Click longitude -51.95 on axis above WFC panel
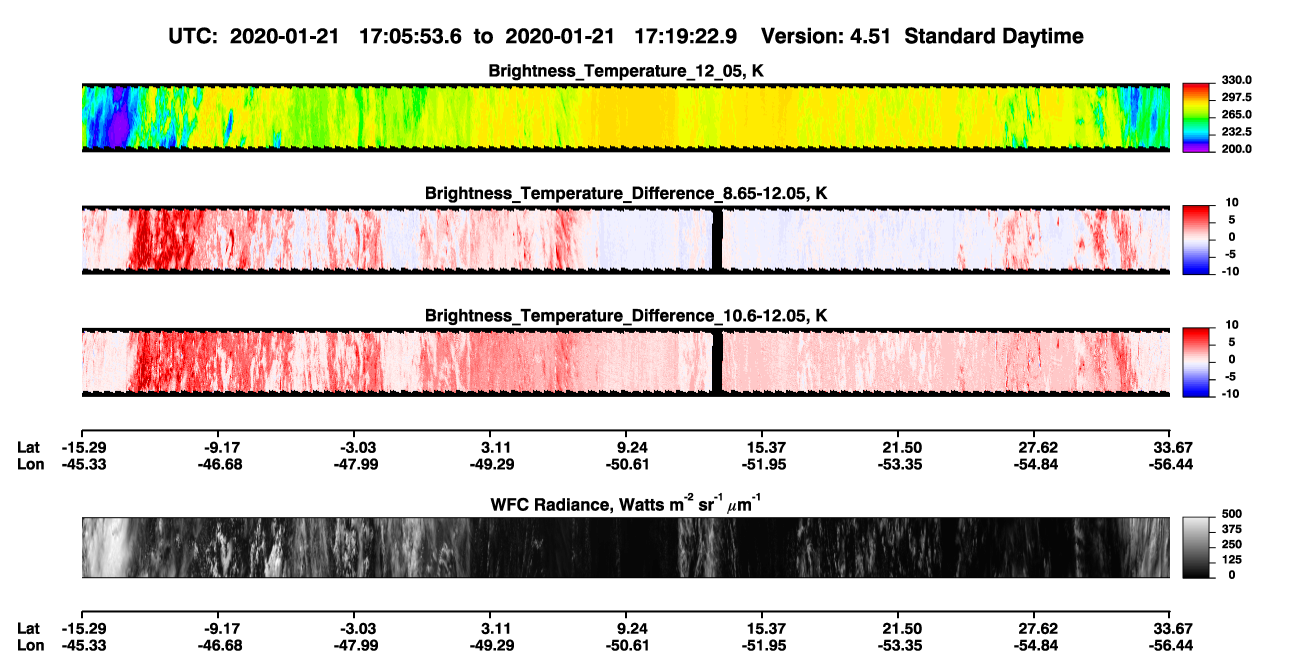1300x667 pixels. tap(762, 464)
